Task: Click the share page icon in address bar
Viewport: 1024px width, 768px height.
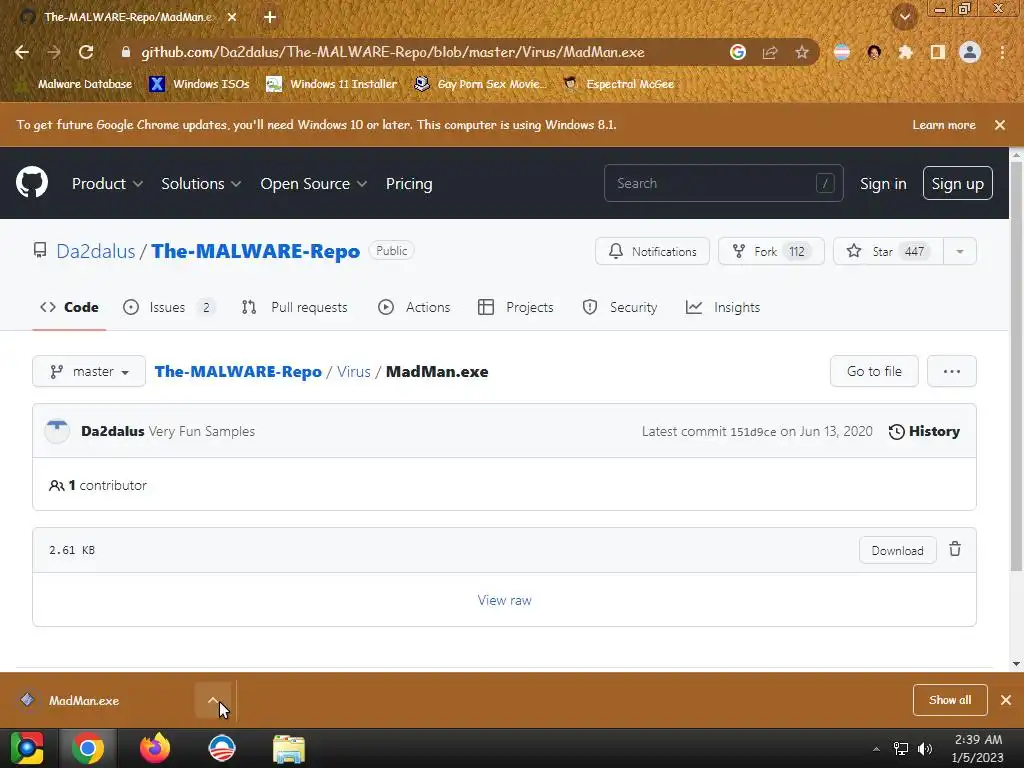Action: (x=770, y=52)
